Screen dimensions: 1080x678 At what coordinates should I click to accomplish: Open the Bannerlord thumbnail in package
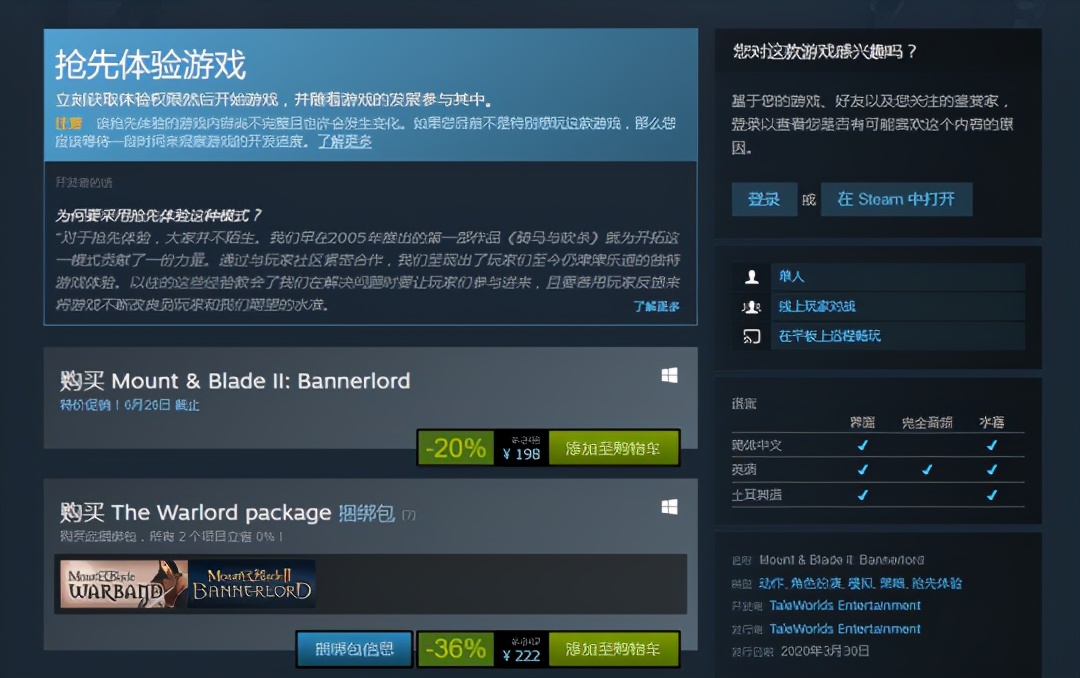click(251, 584)
